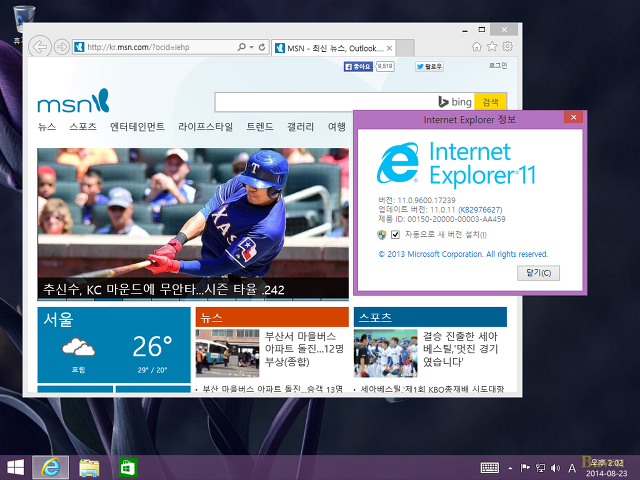
Task: Click the 로그인 link
Action: [x=498, y=65]
